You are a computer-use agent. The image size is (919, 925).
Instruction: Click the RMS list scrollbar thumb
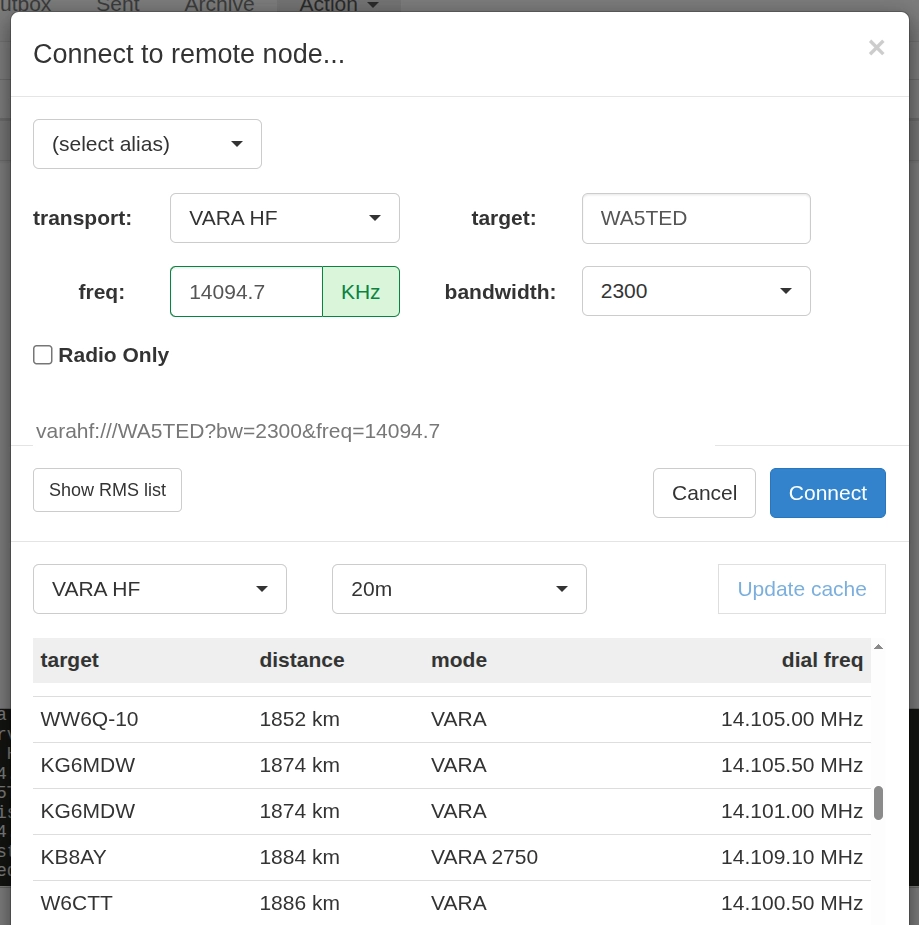[x=878, y=802]
